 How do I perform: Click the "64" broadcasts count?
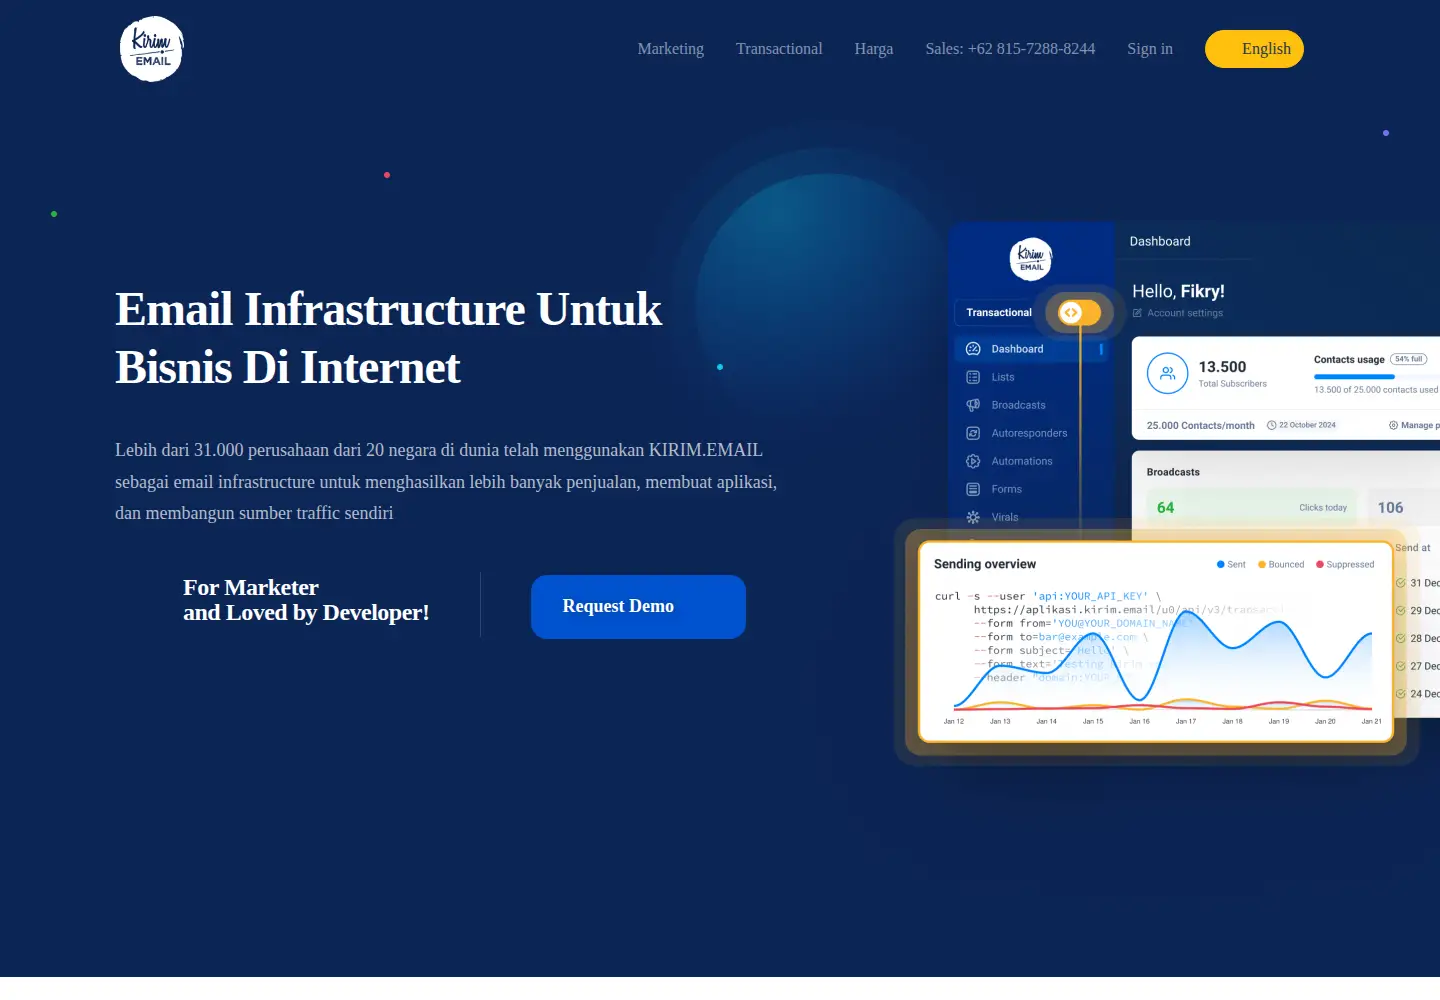point(1165,508)
